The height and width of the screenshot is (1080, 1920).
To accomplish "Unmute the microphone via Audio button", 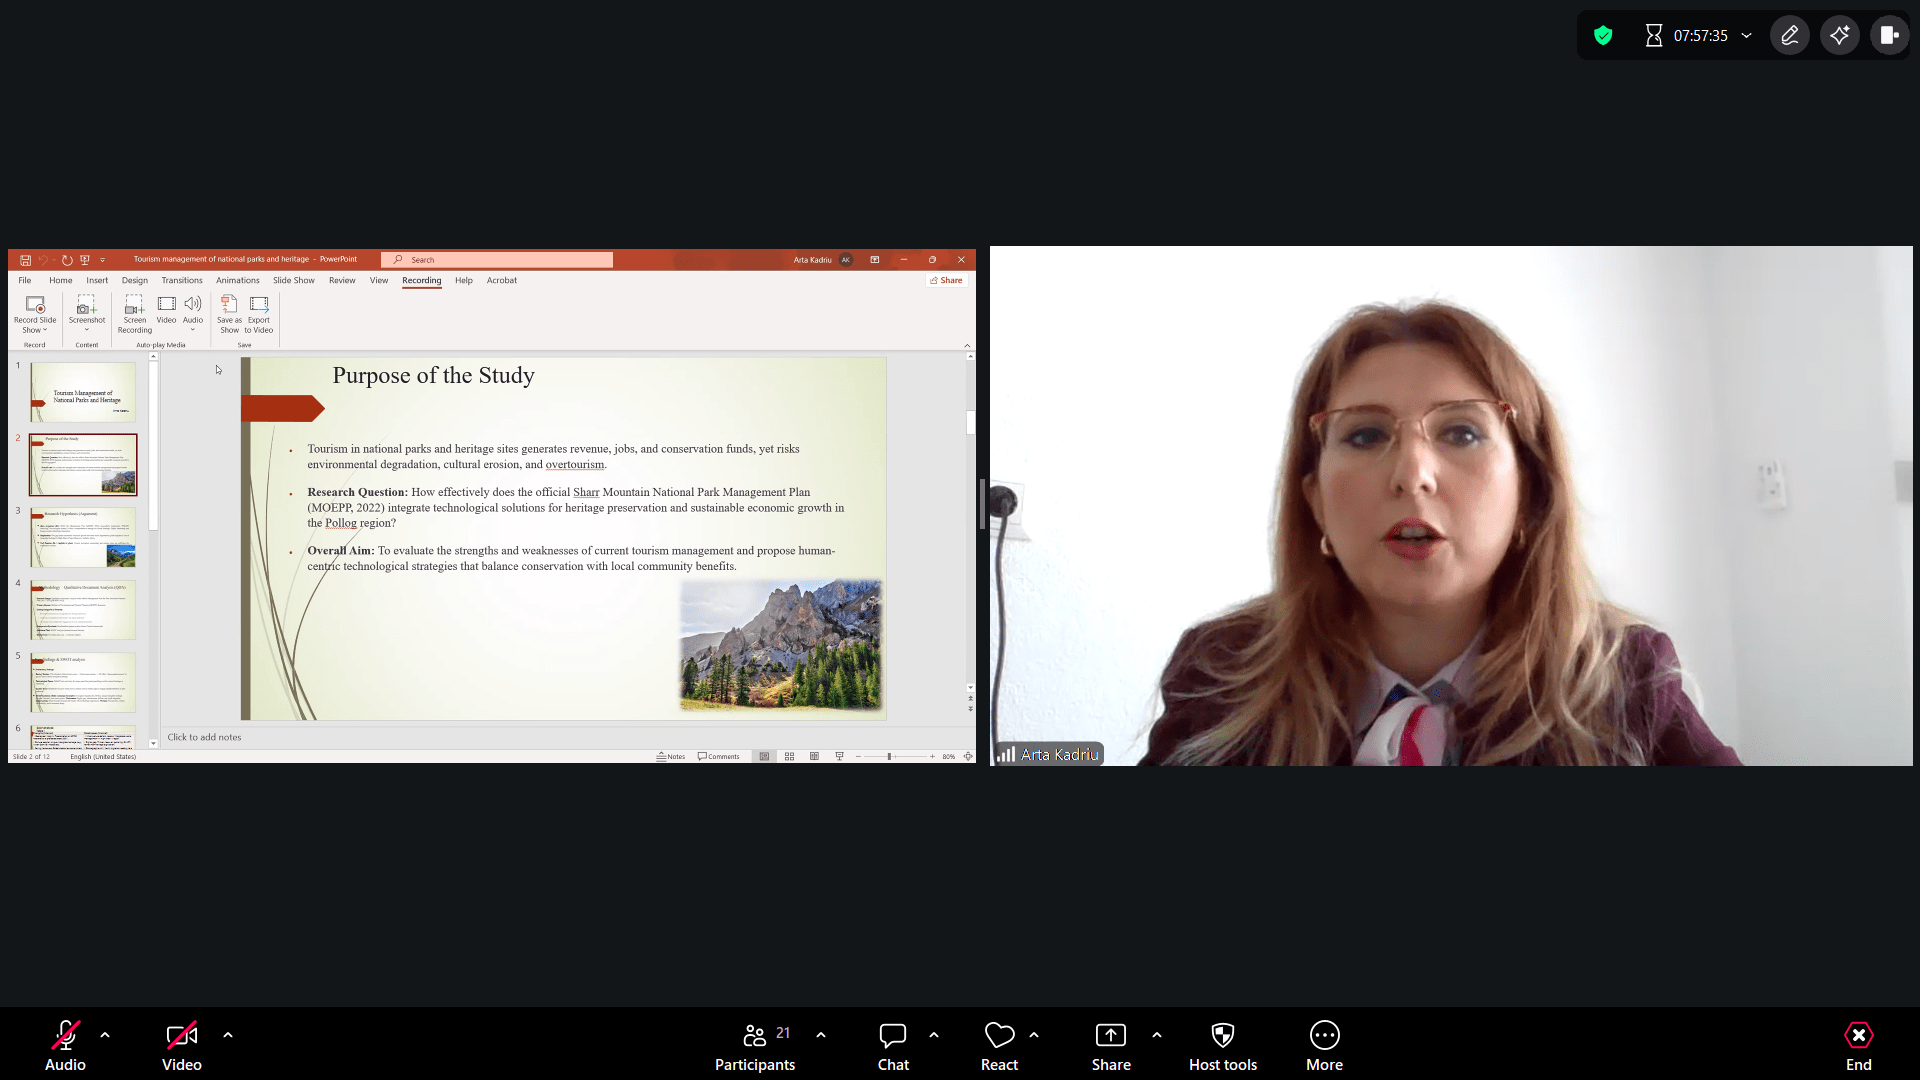I will 65,1045.
